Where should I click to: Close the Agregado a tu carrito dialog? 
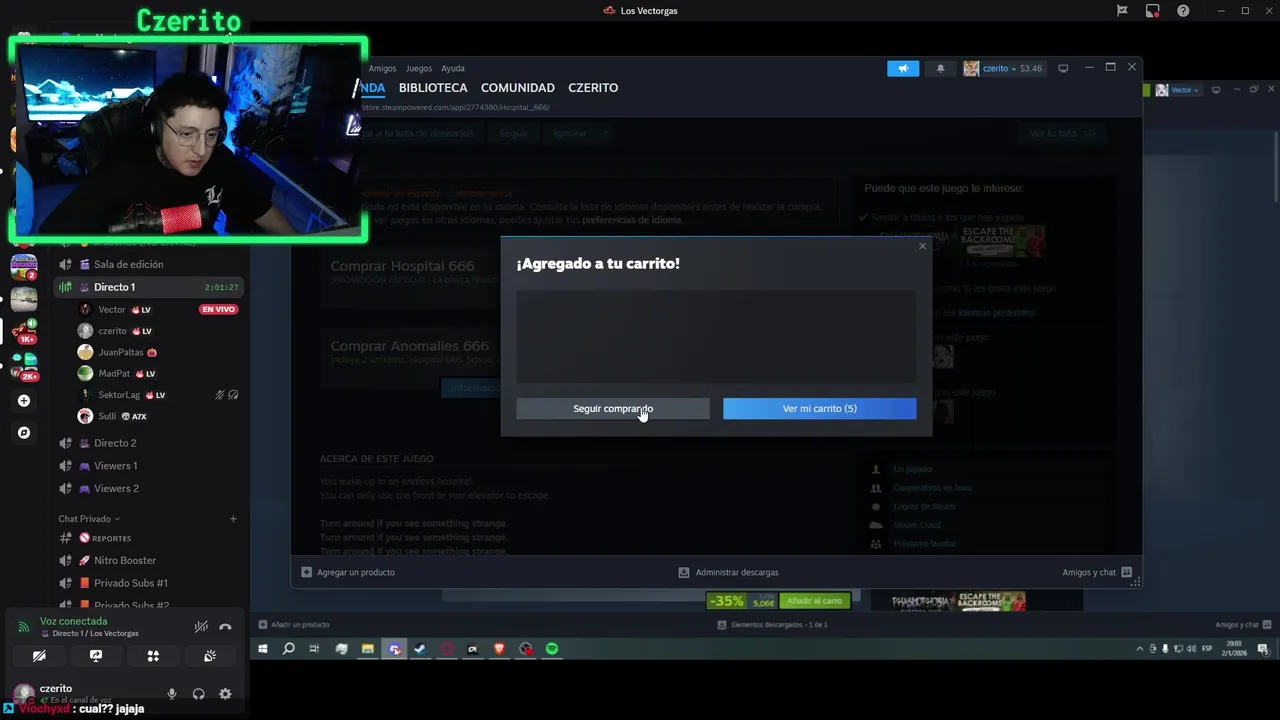(922, 246)
